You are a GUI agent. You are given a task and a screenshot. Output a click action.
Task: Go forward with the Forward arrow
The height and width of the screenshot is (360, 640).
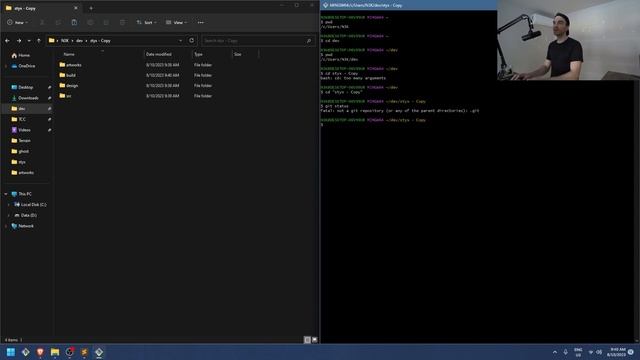pyautogui.click(x=19, y=41)
